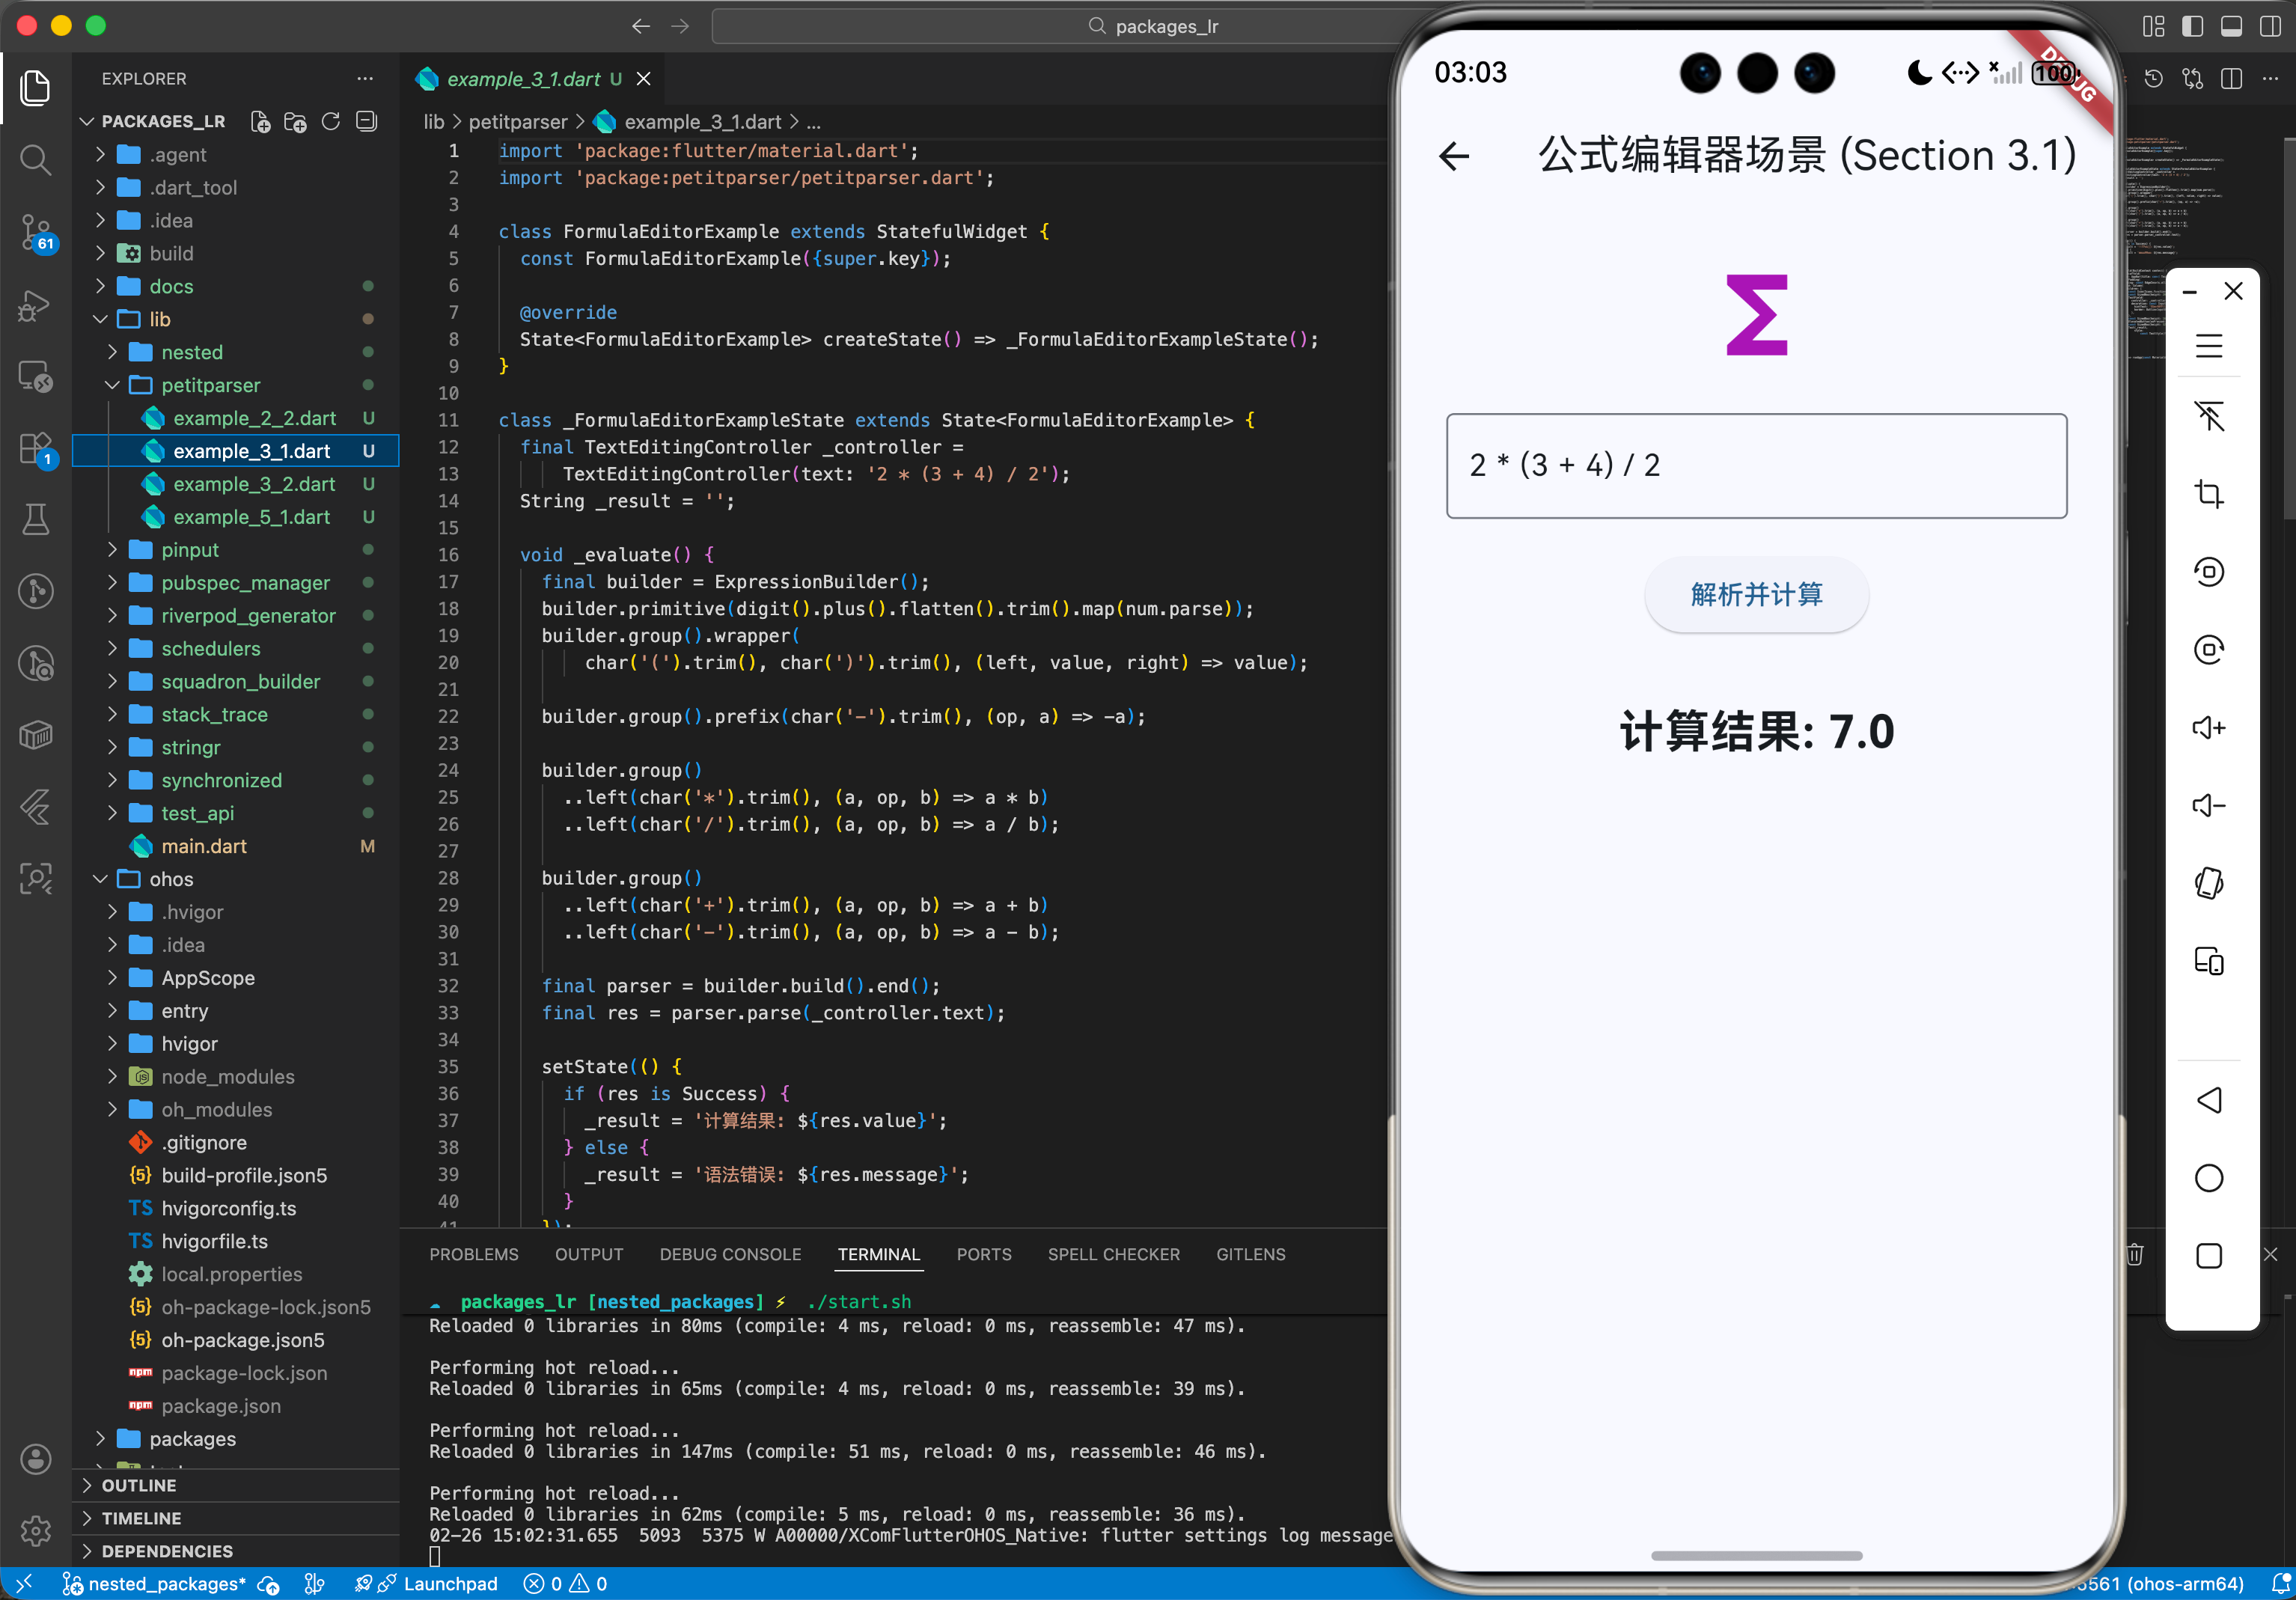Open the Explorer view in activity bar

pos(35,88)
